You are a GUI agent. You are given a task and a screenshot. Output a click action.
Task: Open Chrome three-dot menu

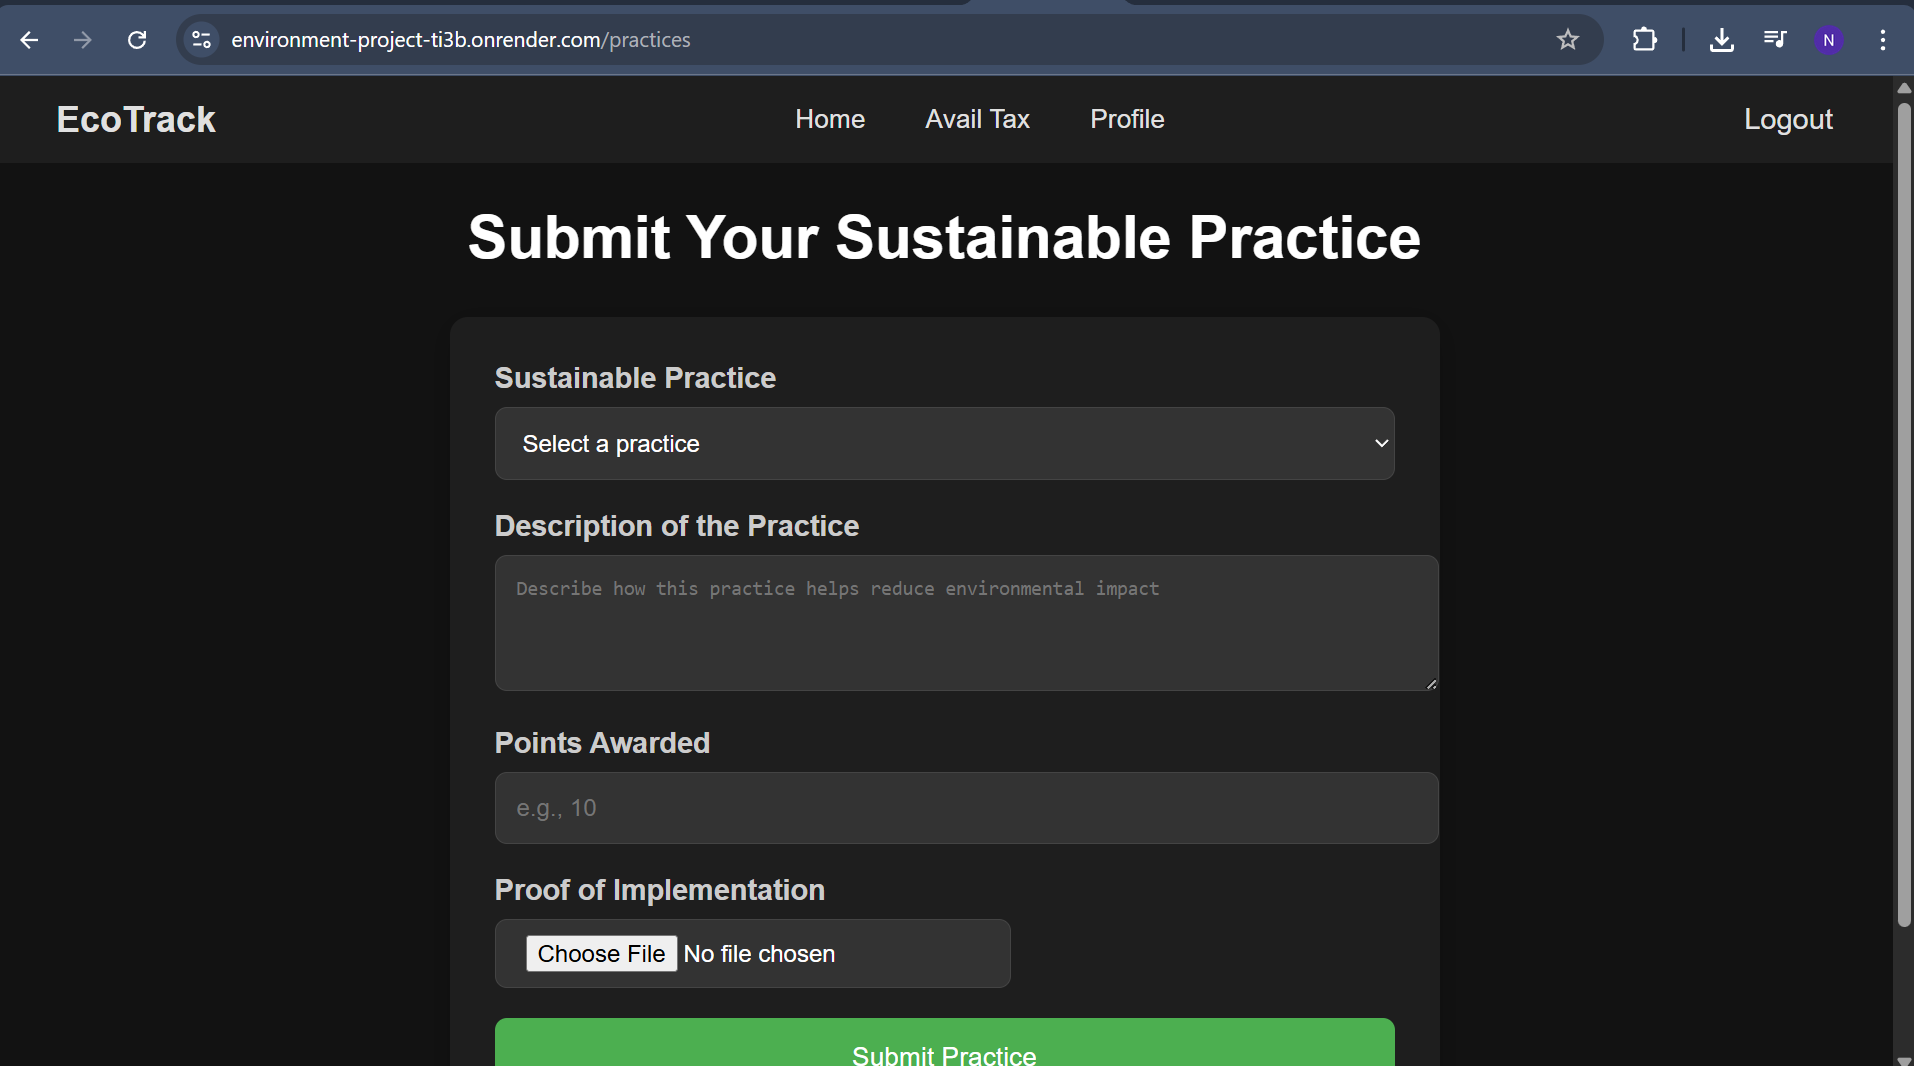(1882, 40)
